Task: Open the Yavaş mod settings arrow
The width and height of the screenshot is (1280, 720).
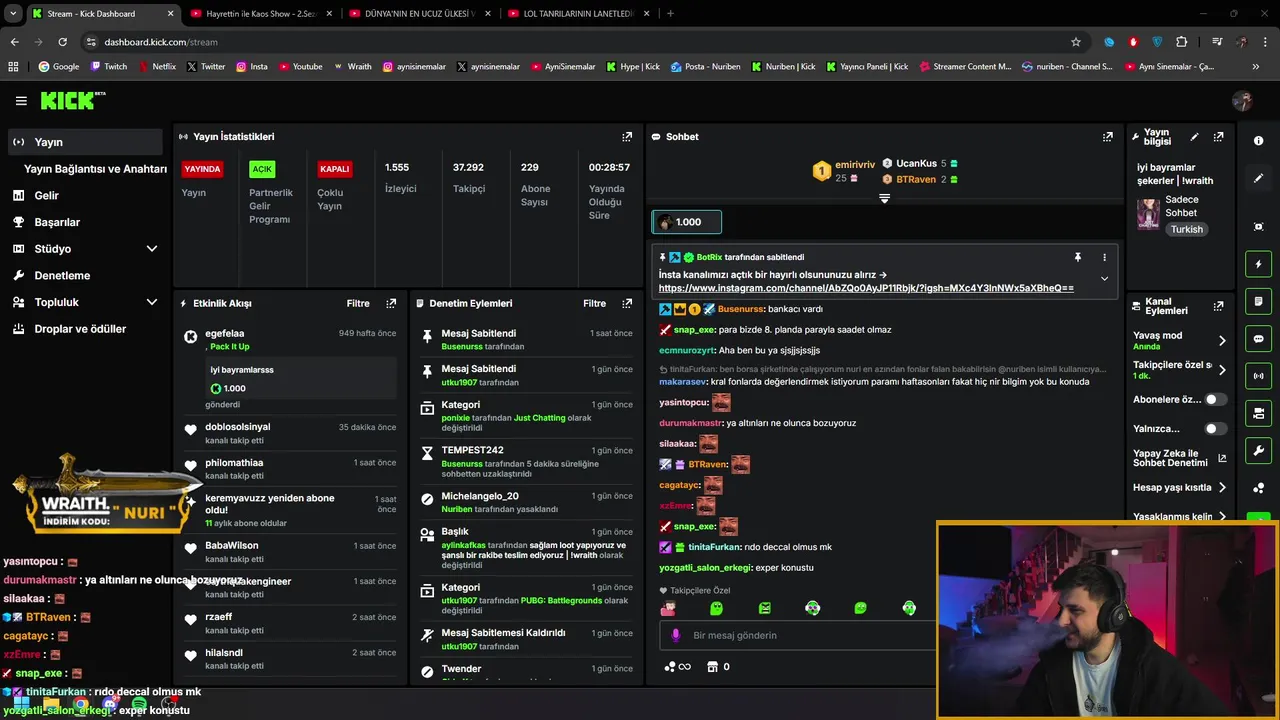Action: 1221,341
